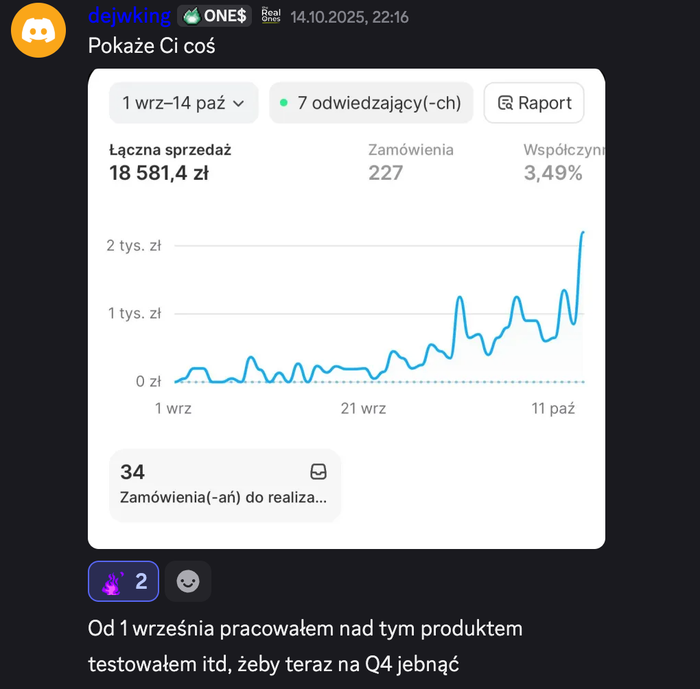Click the Real Ones role icon
Screen dimensions: 700x689
click(x=270, y=15)
